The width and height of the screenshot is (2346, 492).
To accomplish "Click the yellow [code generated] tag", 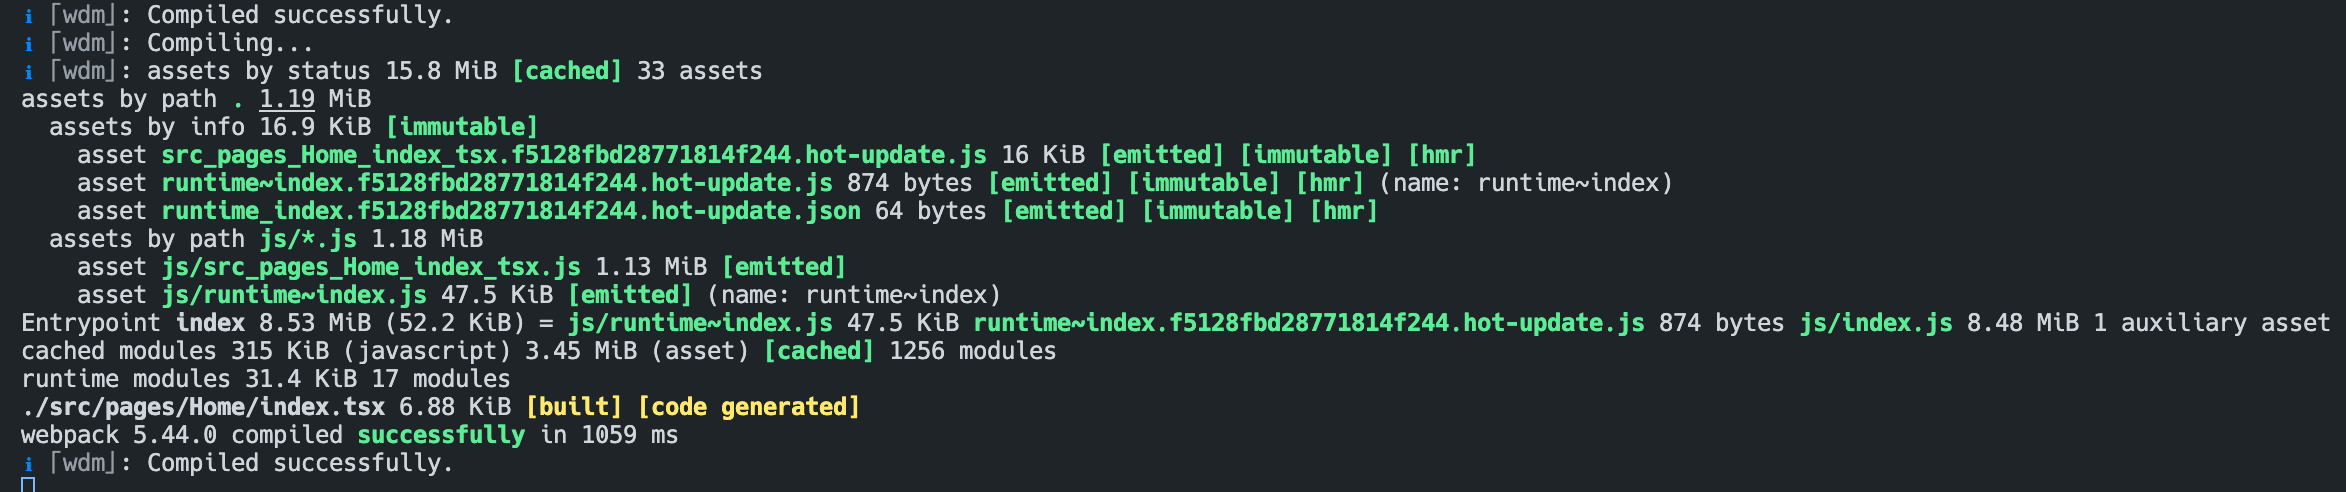I will (749, 407).
